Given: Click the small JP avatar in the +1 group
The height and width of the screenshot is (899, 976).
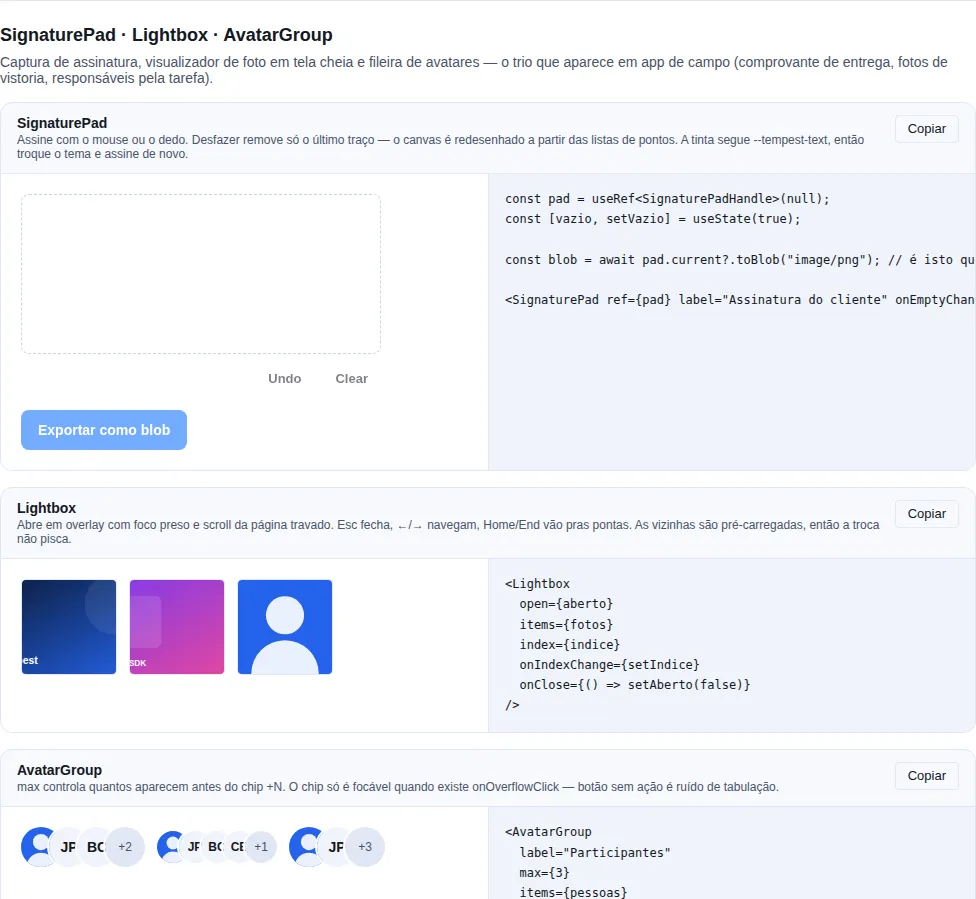Looking at the screenshot, I should coord(193,847).
